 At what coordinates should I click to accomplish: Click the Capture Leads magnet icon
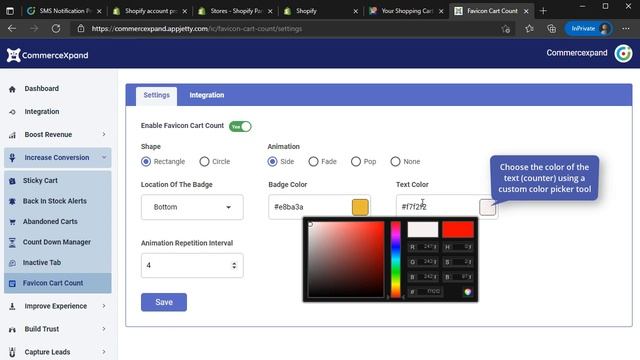click(12, 352)
